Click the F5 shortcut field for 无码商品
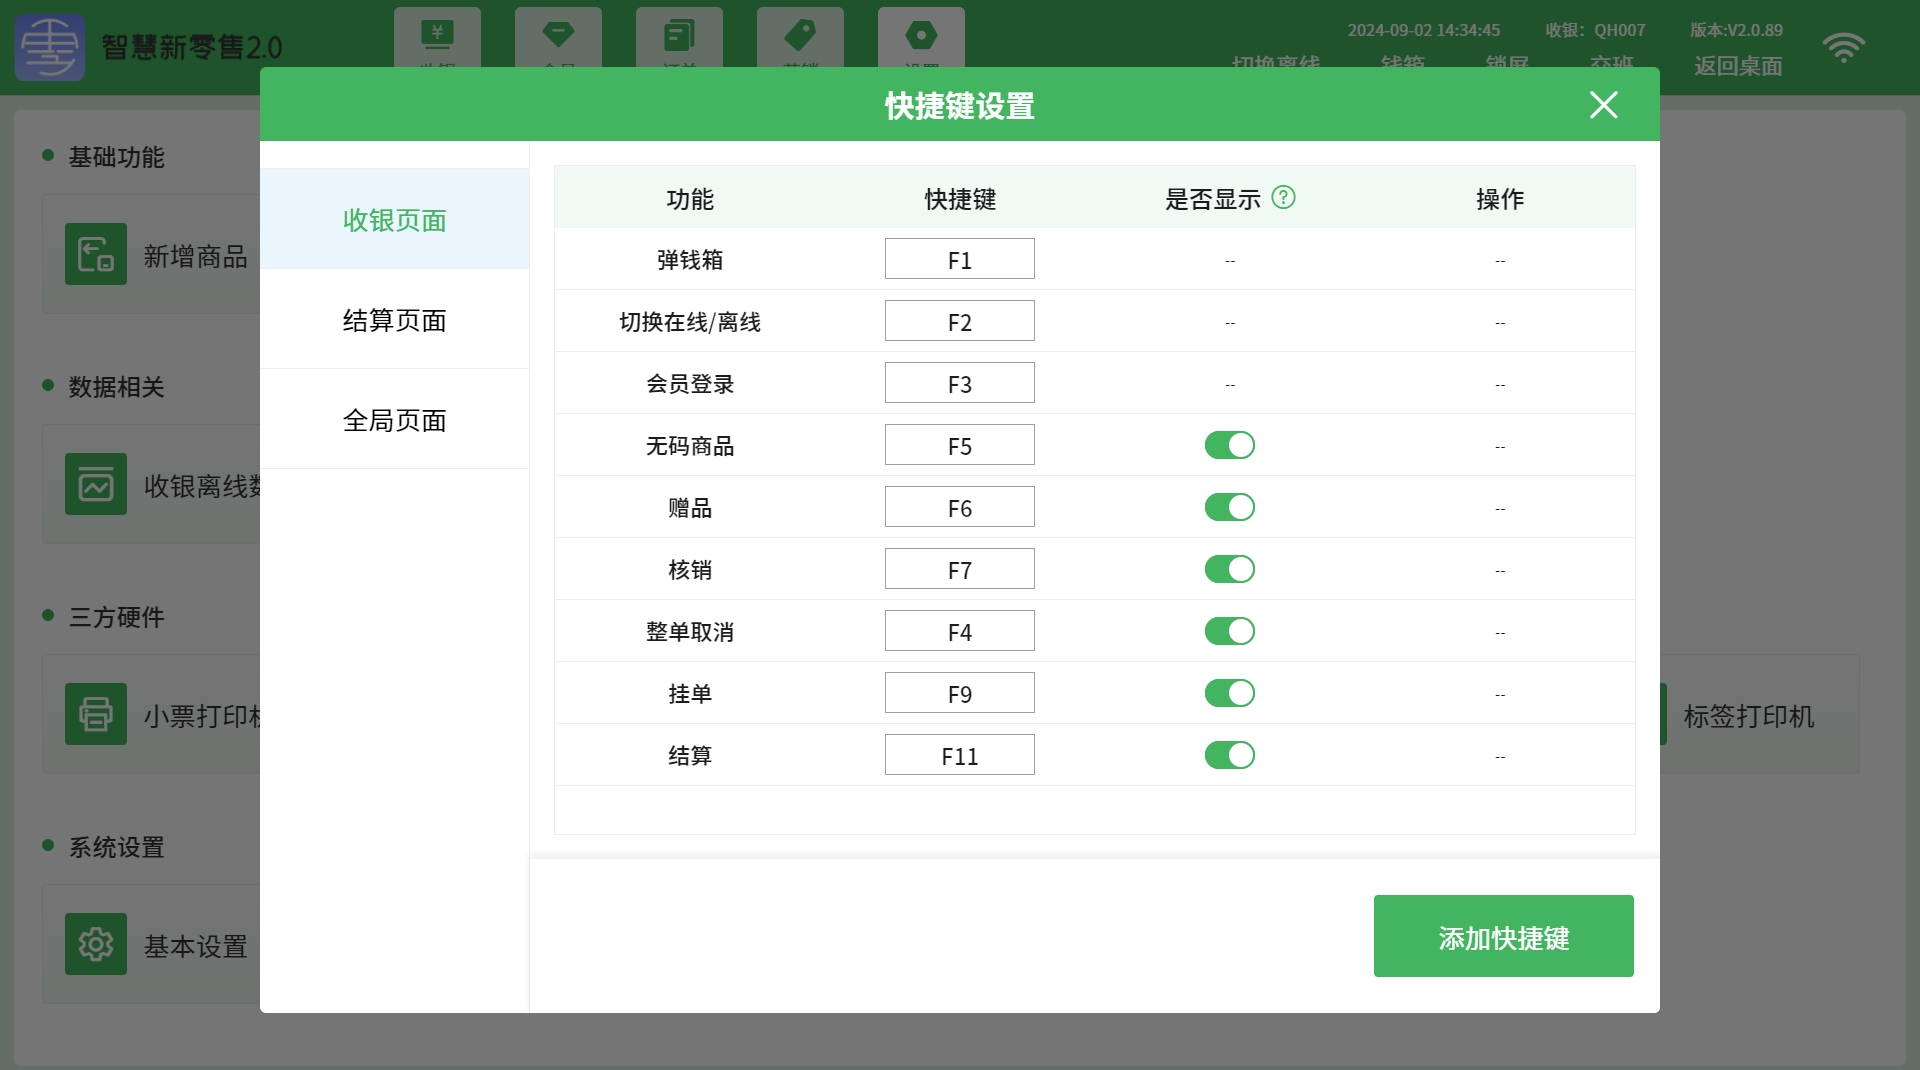 959,445
